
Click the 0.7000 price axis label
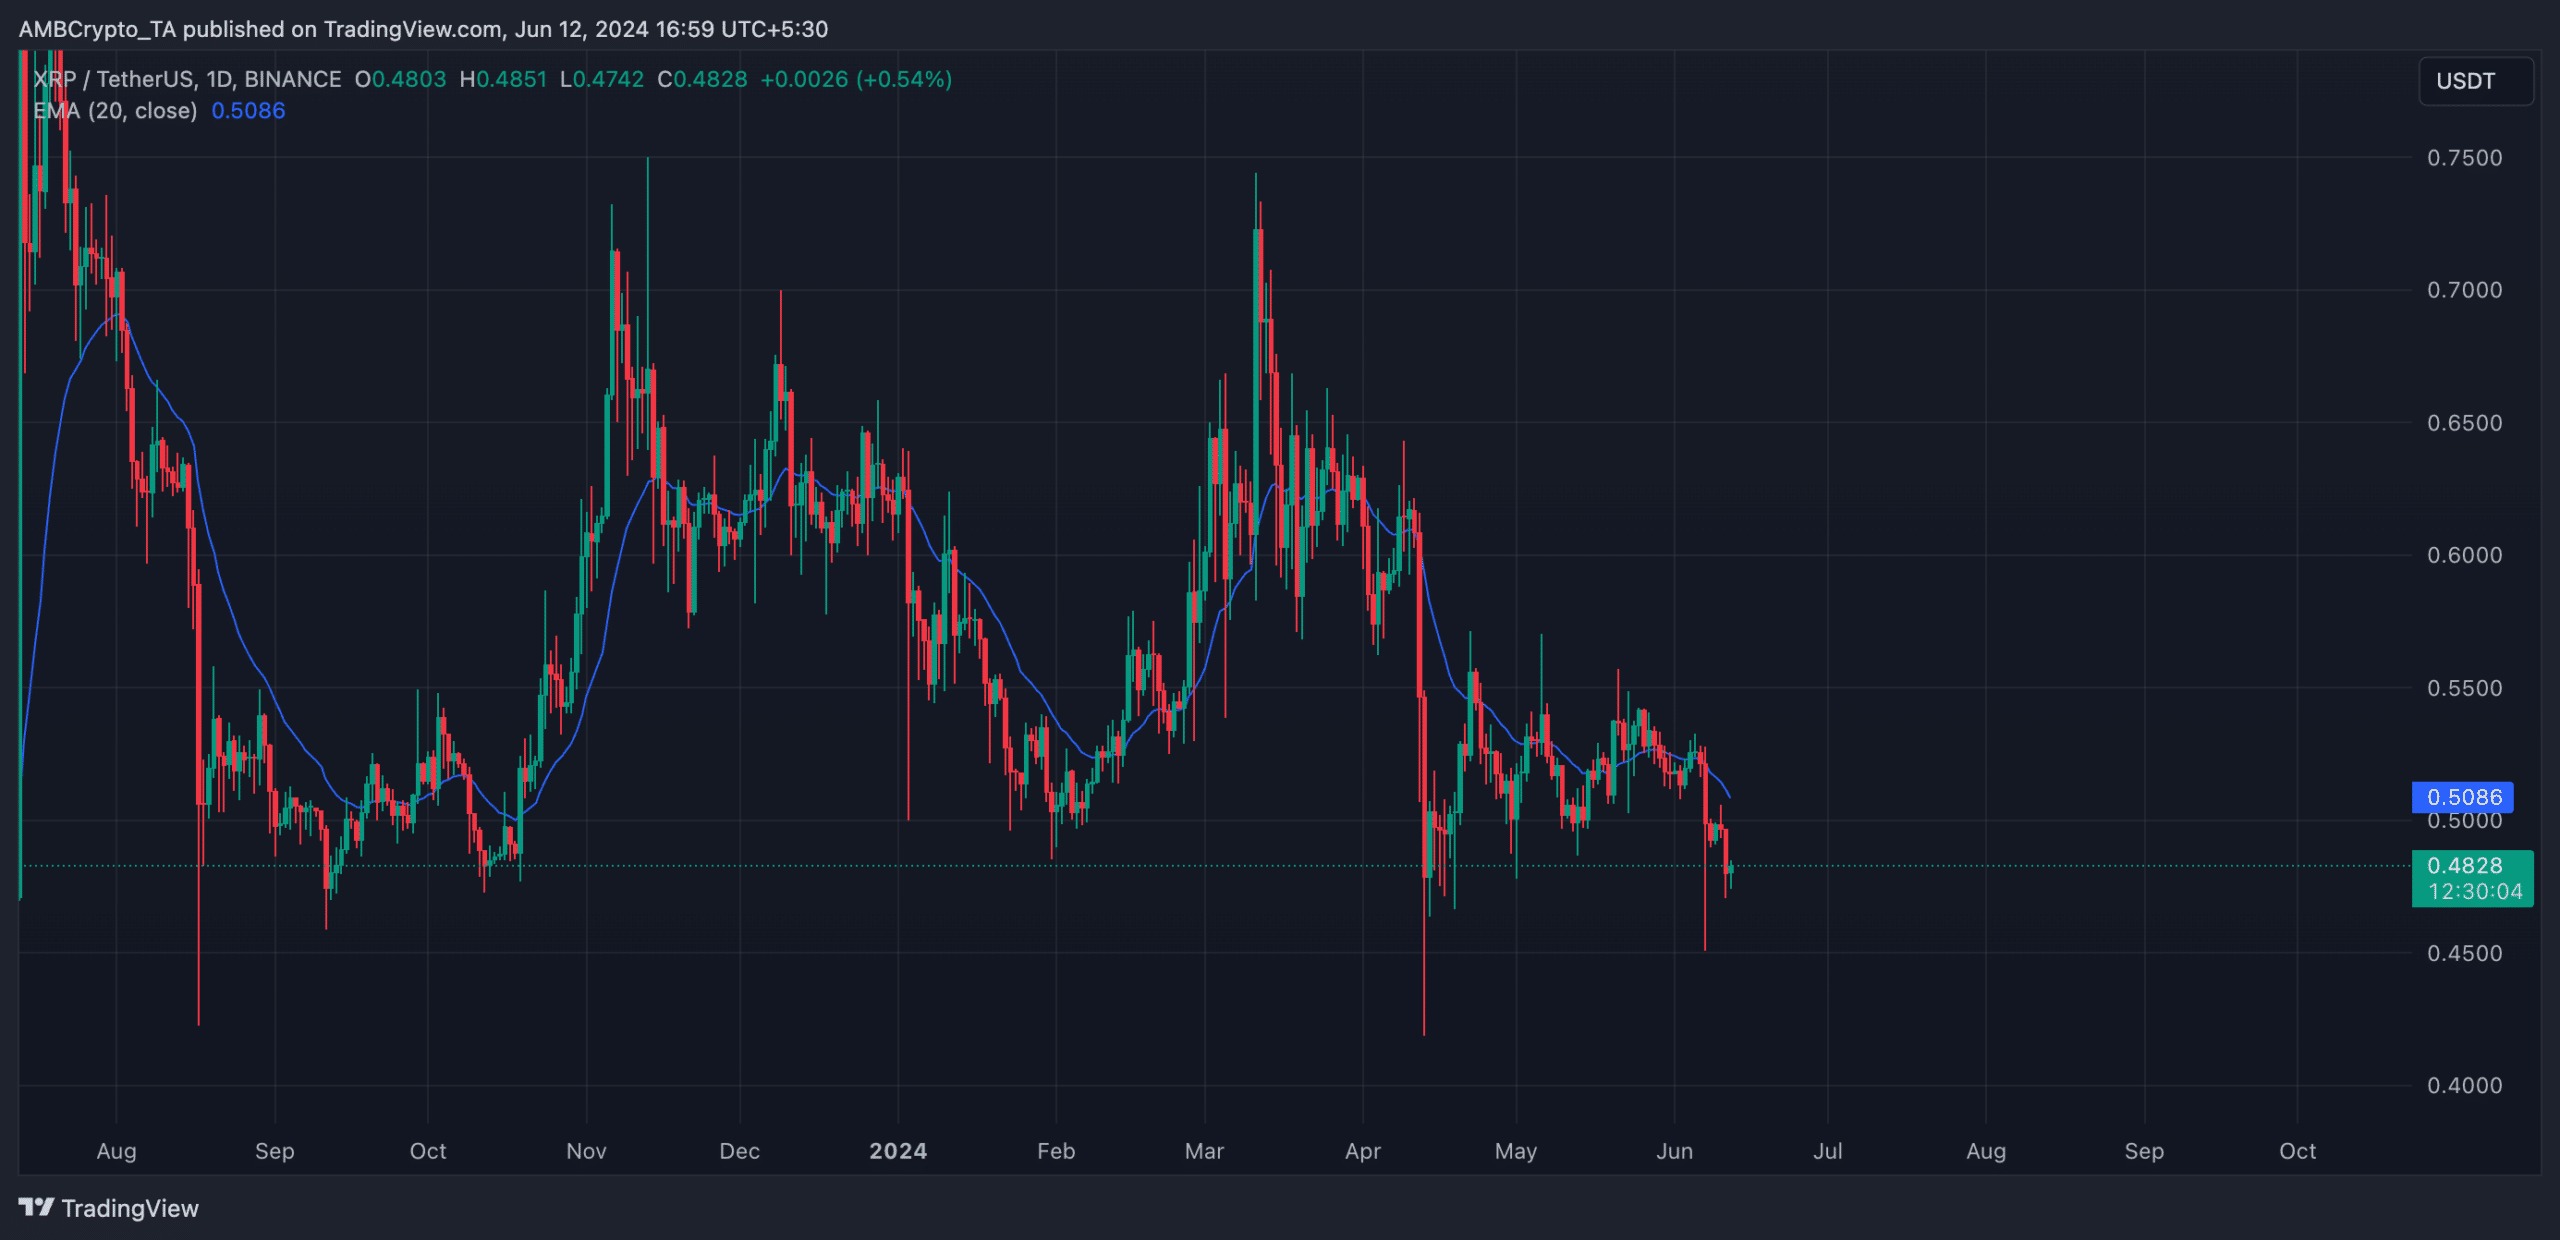[2464, 290]
